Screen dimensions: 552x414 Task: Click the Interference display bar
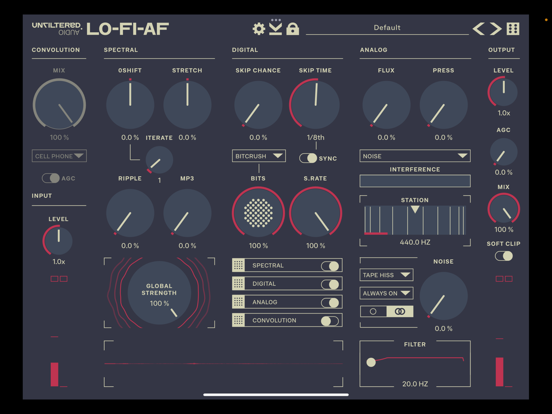(x=415, y=181)
